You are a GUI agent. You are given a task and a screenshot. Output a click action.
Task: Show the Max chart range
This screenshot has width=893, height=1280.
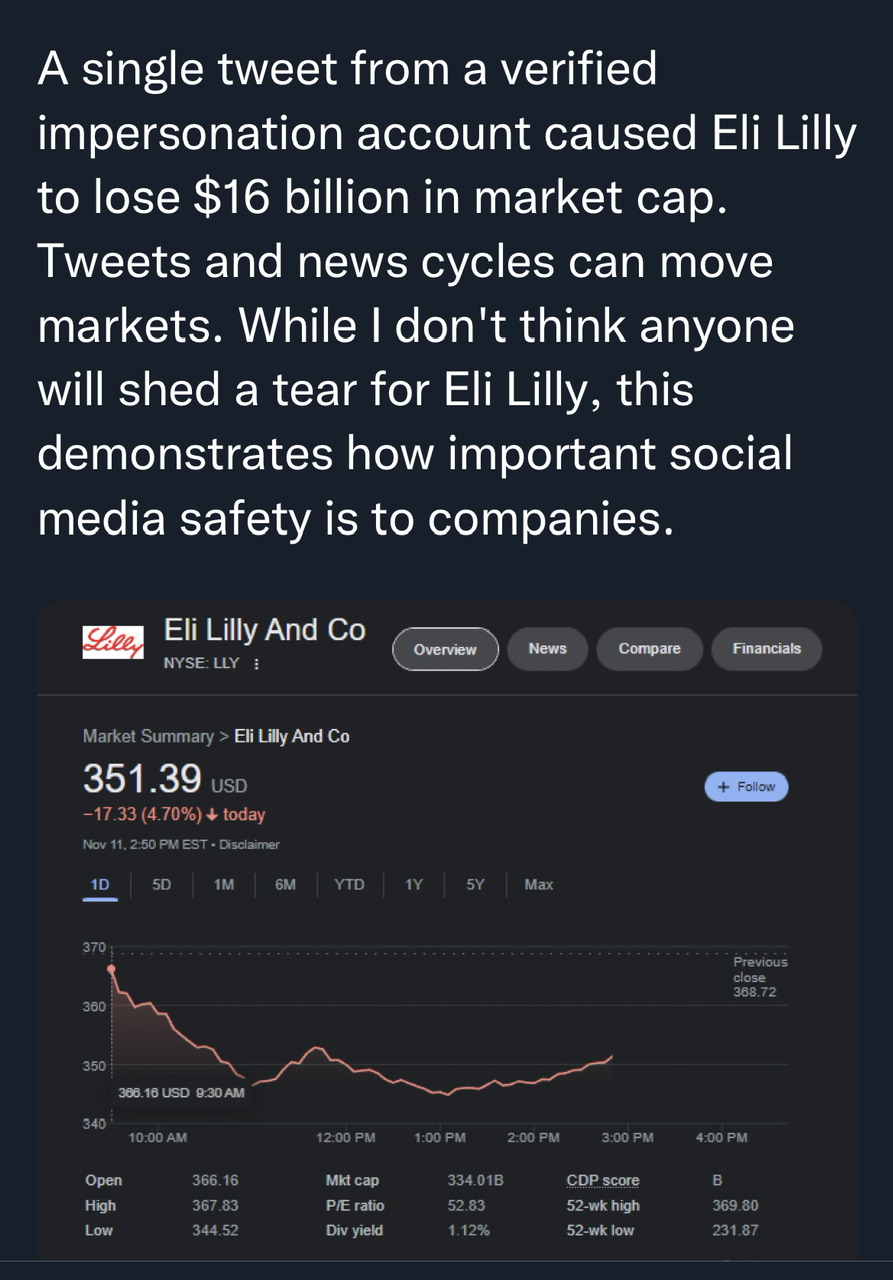coord(538,884)
